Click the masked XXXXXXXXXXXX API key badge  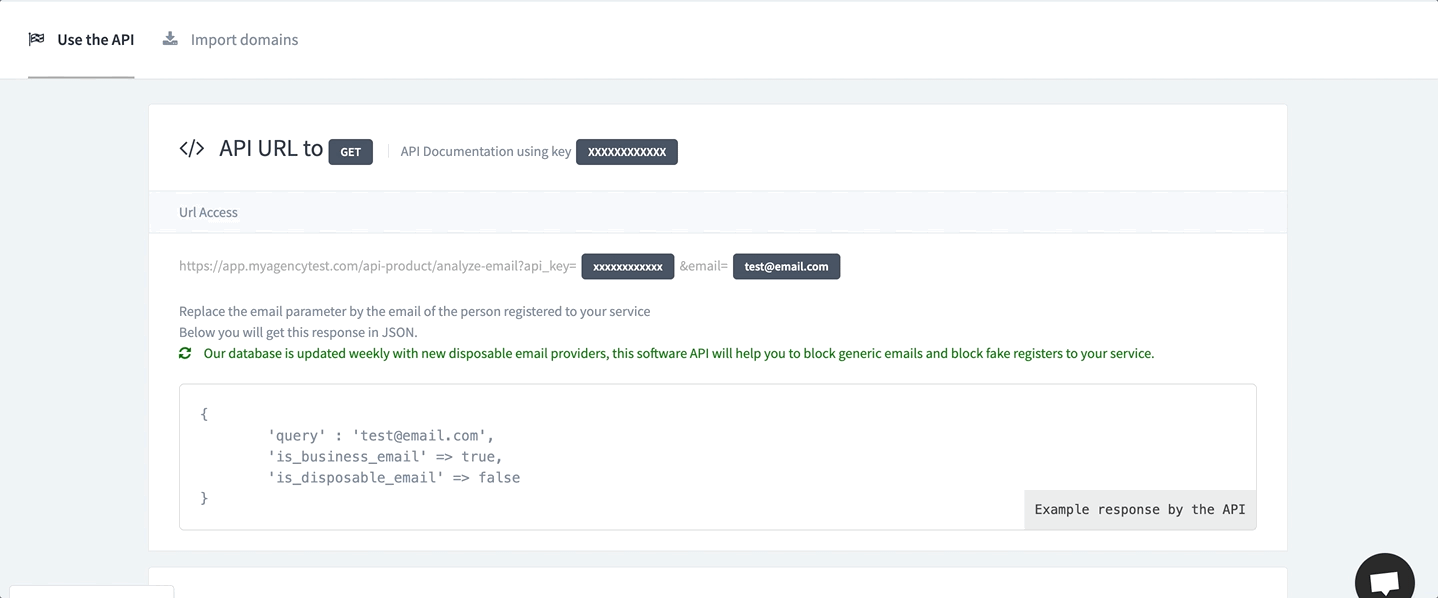[626, 151]
